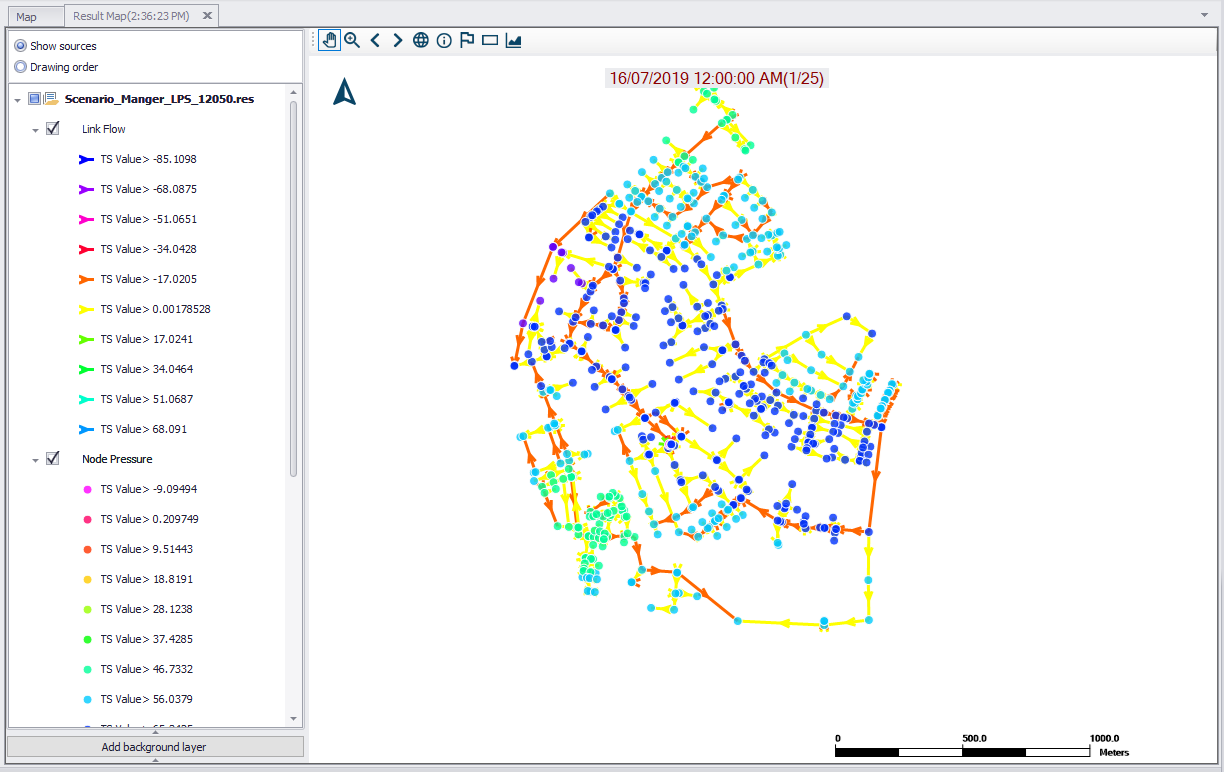Click the toolbar drag grip handle
This screenshot has height=772, width=1224.
314,40
